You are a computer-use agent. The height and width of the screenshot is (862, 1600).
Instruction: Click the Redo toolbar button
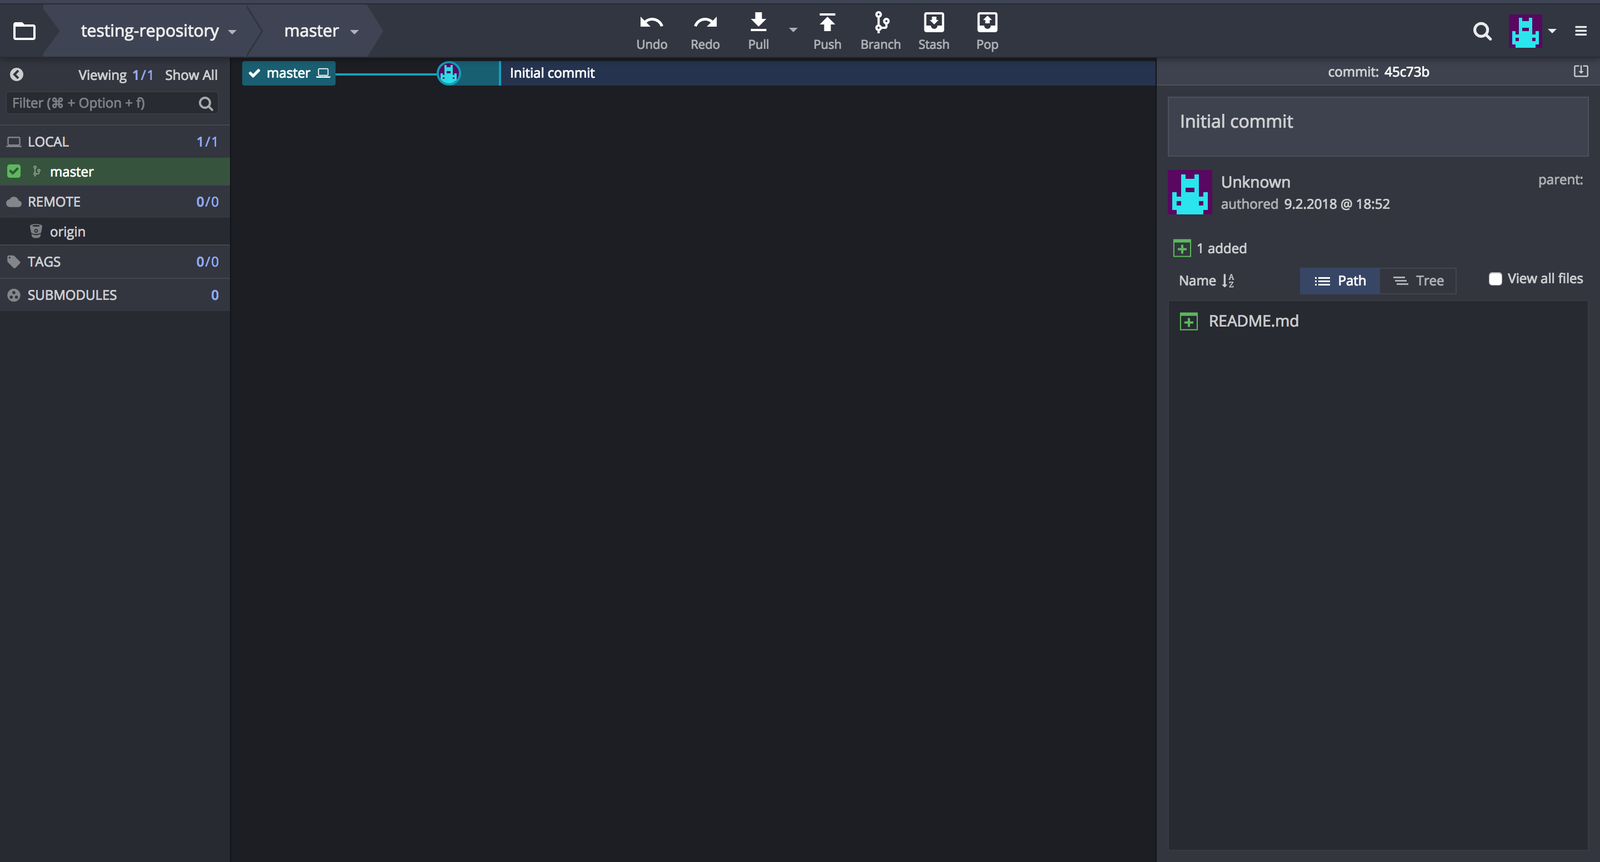[705, 31]
